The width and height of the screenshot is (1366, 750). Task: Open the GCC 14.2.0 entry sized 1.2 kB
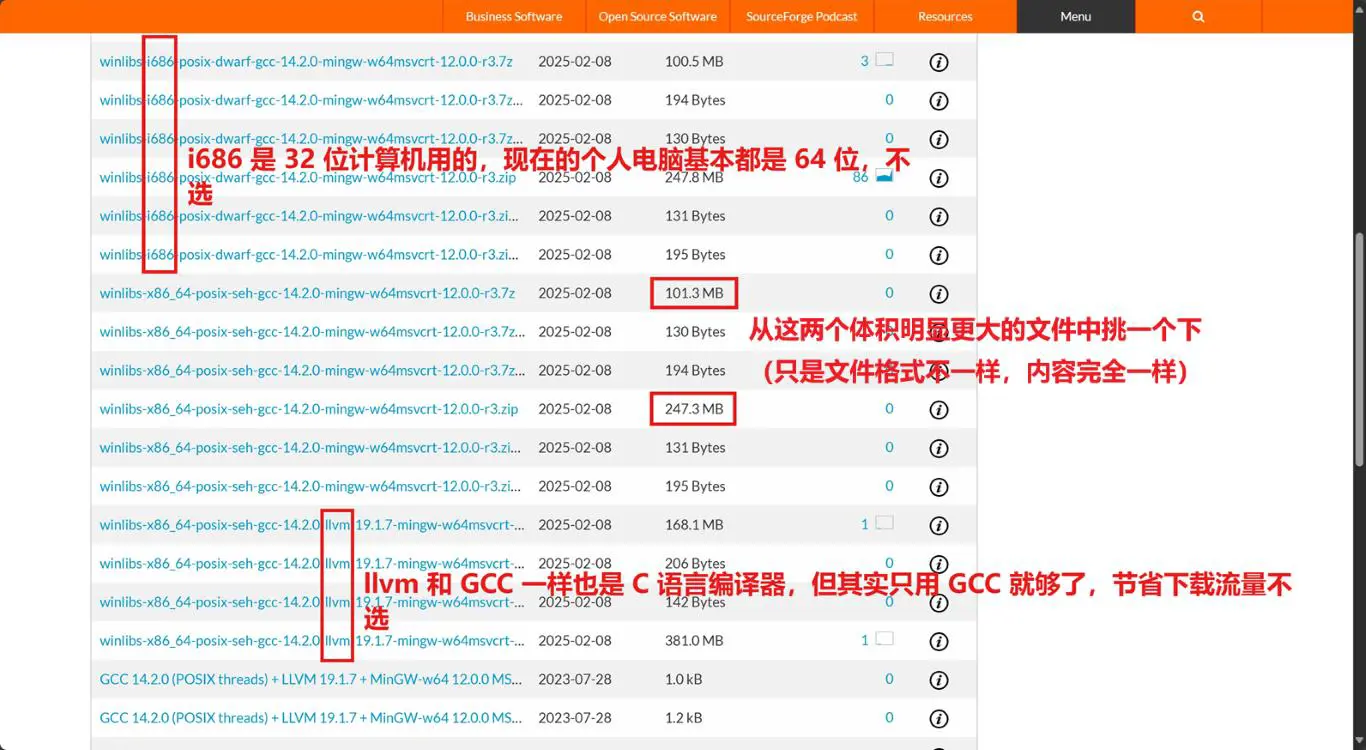pos(310,718)
